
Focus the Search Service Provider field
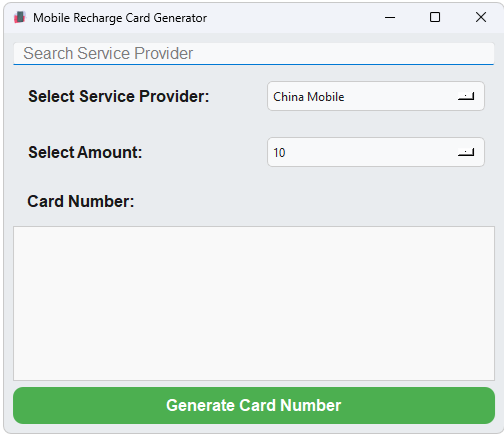[x=254, y=54]
